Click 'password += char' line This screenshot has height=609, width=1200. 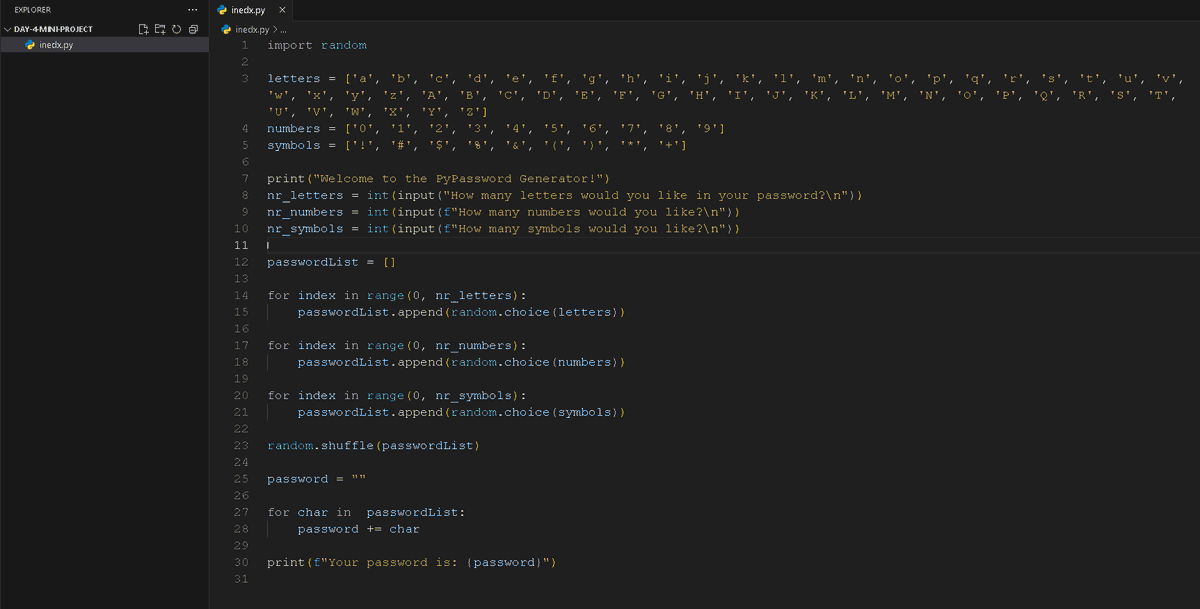tap(359, 529)
